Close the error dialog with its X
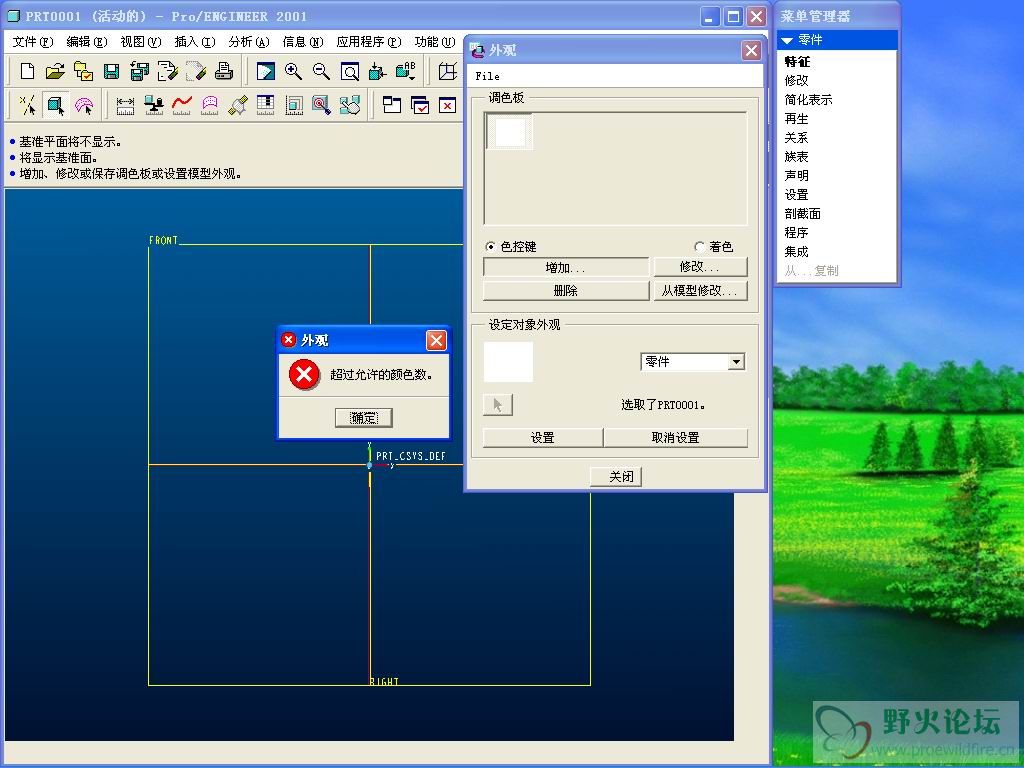The width and height of the screenshot is (1024, 768). point(436,340)
